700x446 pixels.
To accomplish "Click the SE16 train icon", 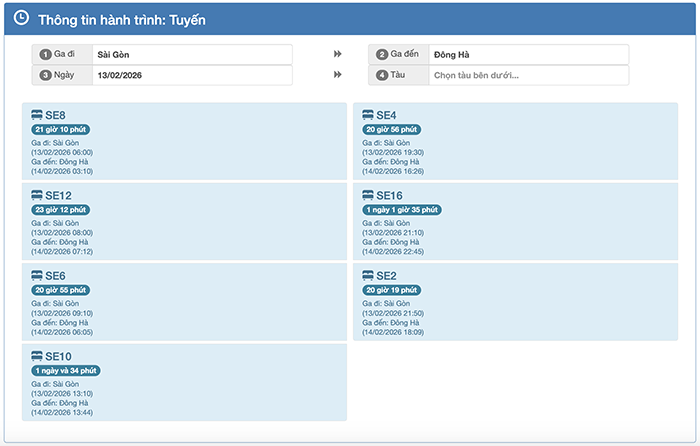I will tap(368, 195).
